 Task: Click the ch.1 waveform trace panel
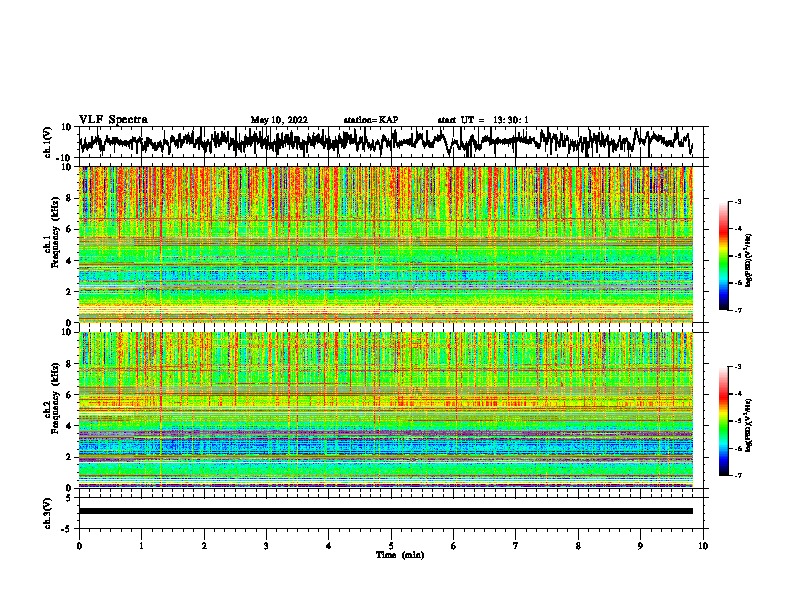(x=393, y=142)
